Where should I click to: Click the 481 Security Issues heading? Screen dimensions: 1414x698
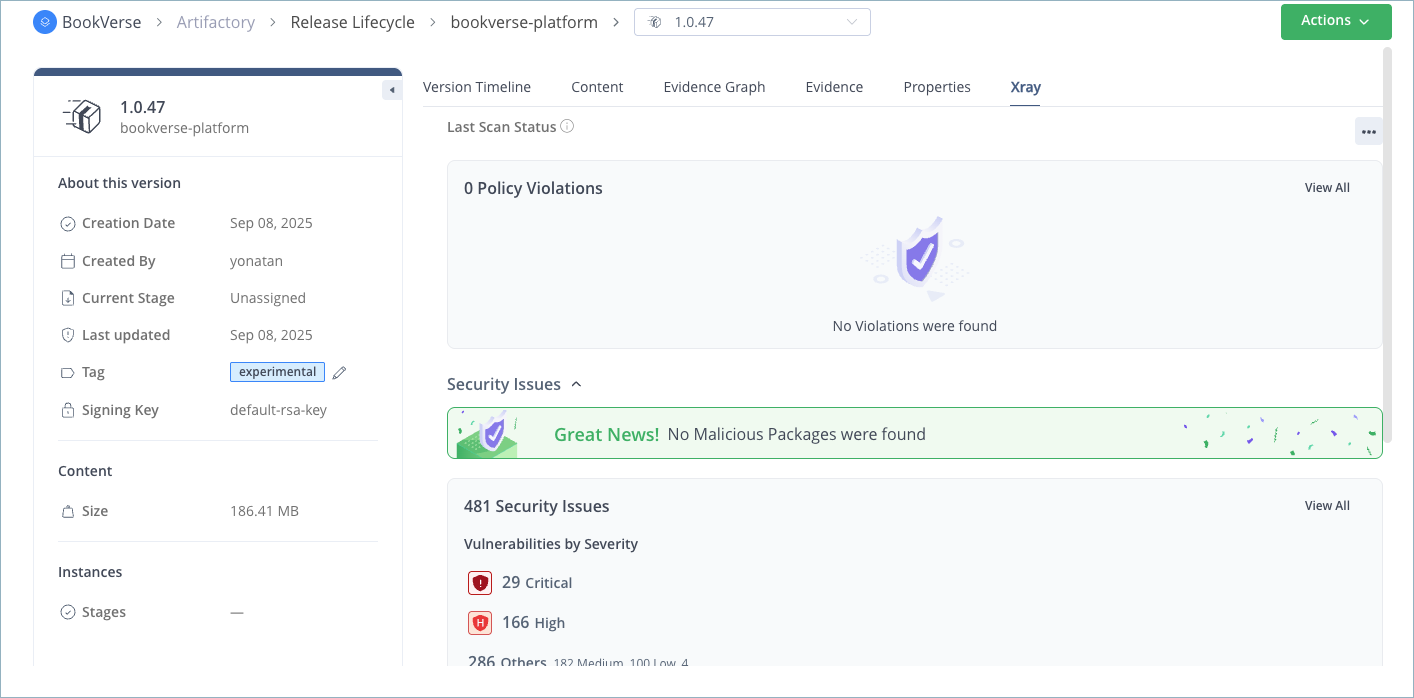pos(537,506)
